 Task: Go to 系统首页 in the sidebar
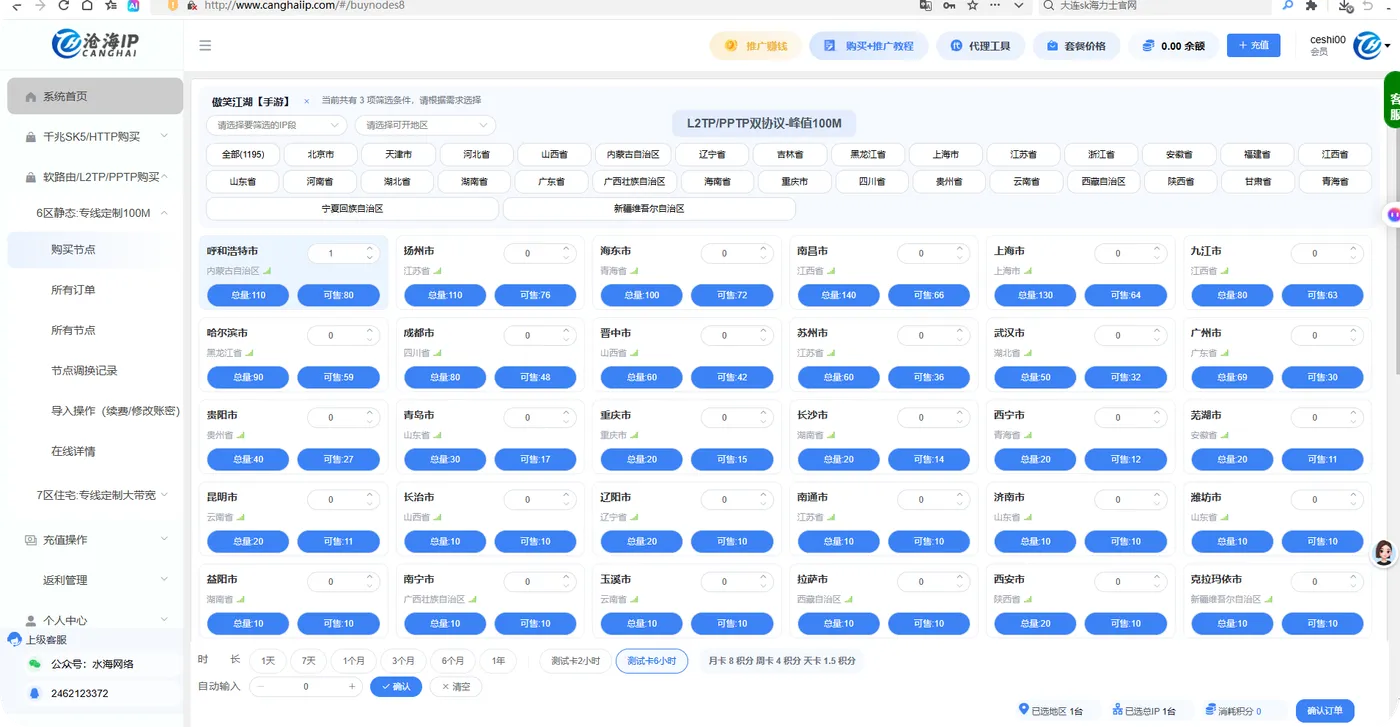[x=95, y=96]
